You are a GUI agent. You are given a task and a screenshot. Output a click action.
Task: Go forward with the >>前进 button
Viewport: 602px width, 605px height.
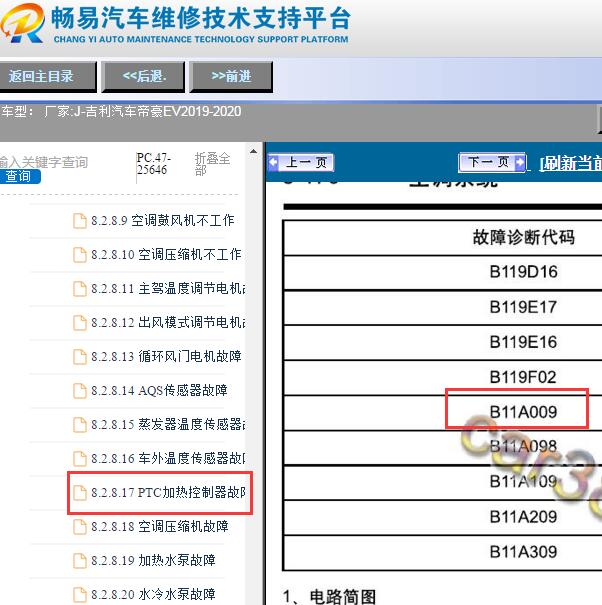pyautogui.click(x=231, y=76)
